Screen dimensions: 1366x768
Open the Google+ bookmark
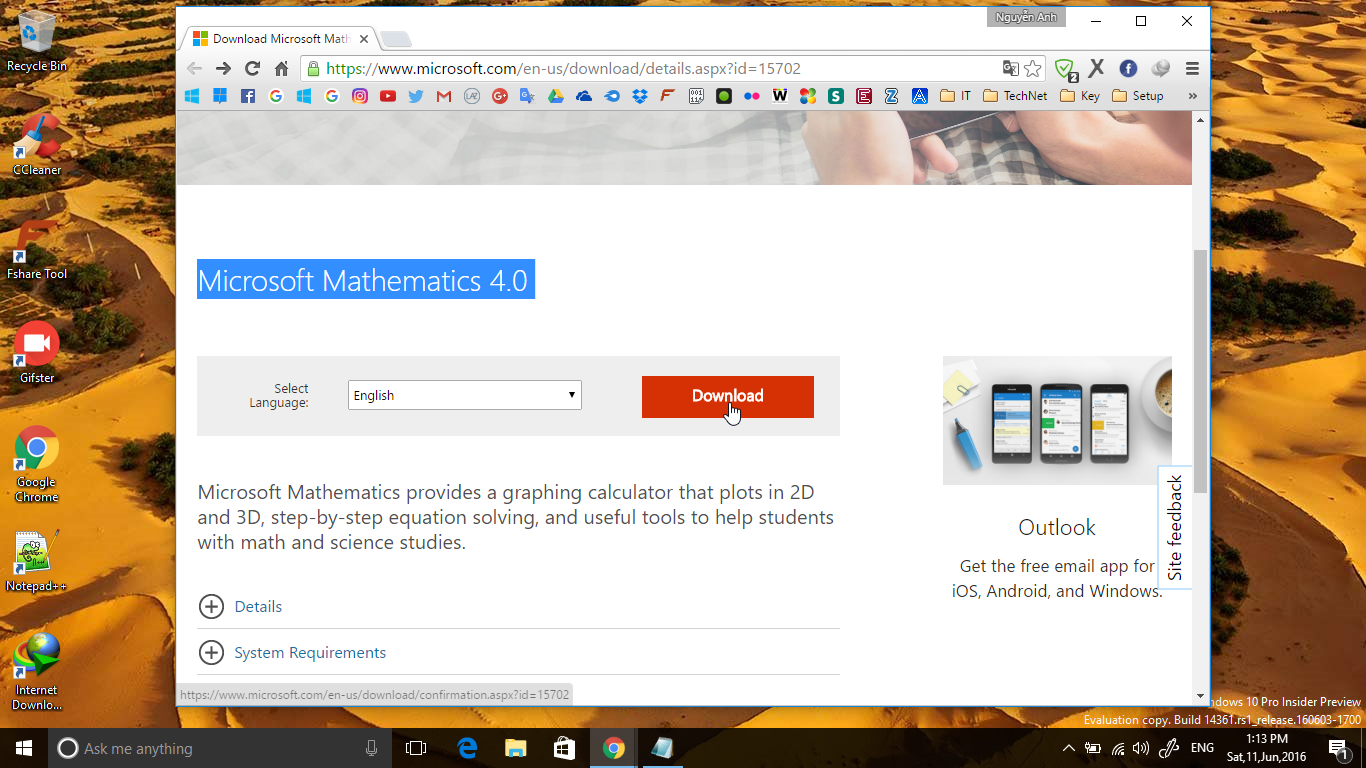click(500, 96)
